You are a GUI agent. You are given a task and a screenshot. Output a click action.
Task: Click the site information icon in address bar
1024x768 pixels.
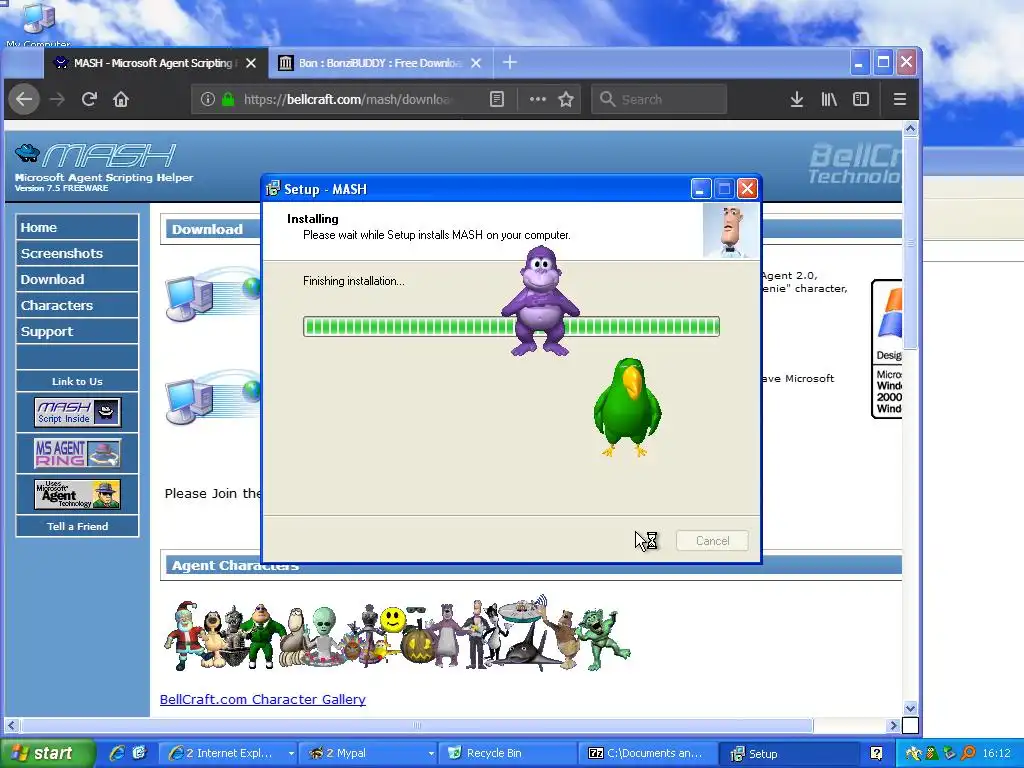pos(208,99)
